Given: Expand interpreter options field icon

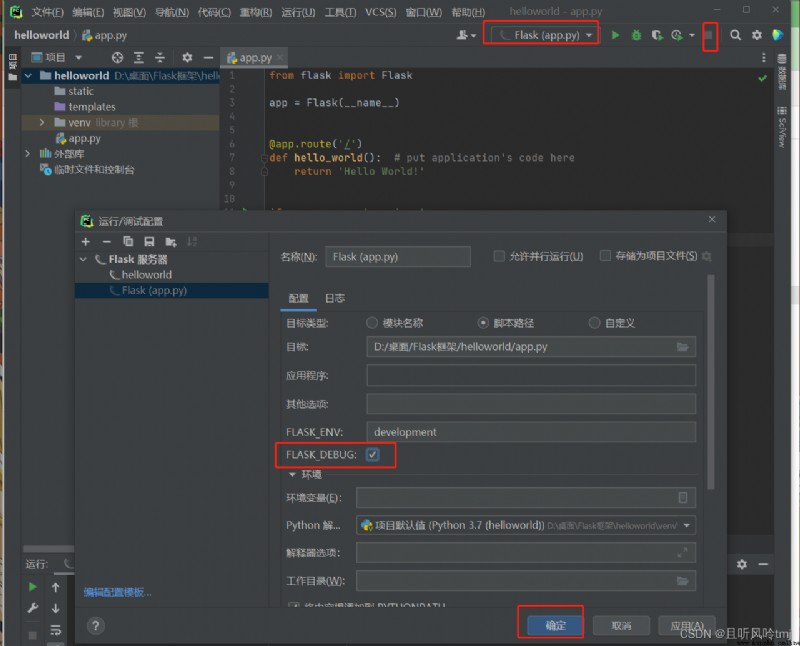Looking at the screenshot, I should click(682, 552).
